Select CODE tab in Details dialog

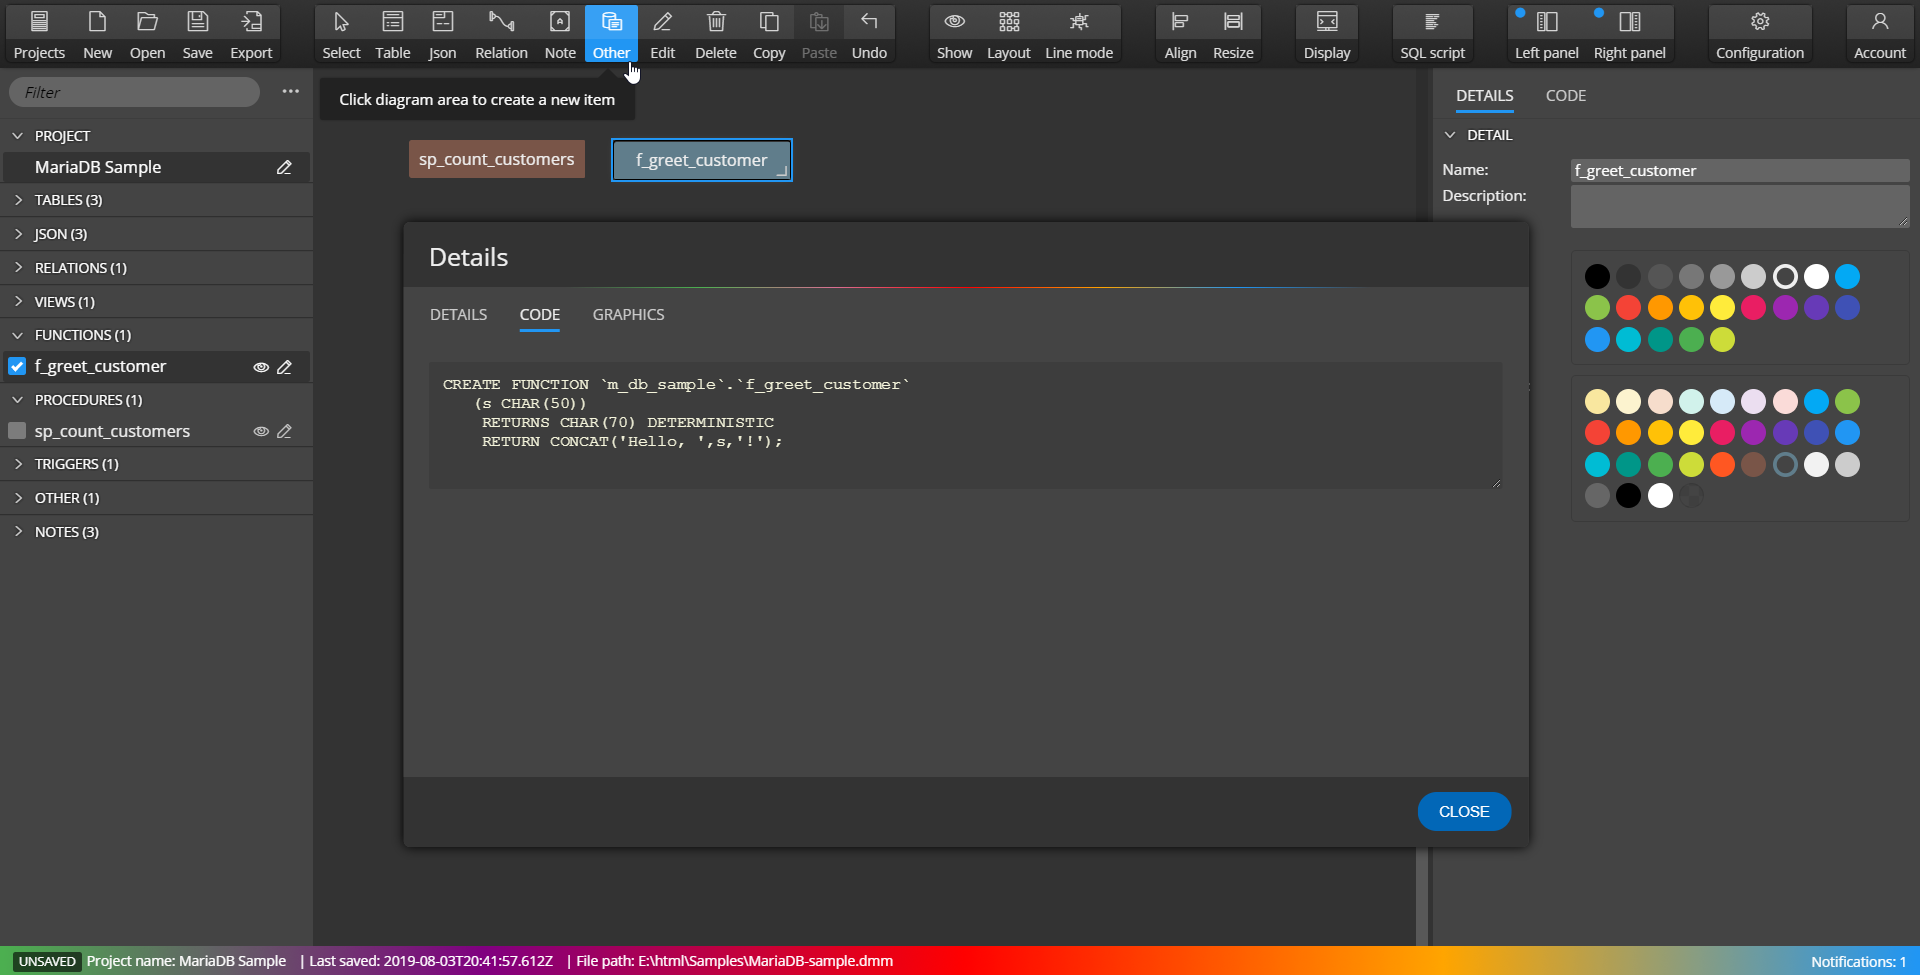tap(539, 314)
